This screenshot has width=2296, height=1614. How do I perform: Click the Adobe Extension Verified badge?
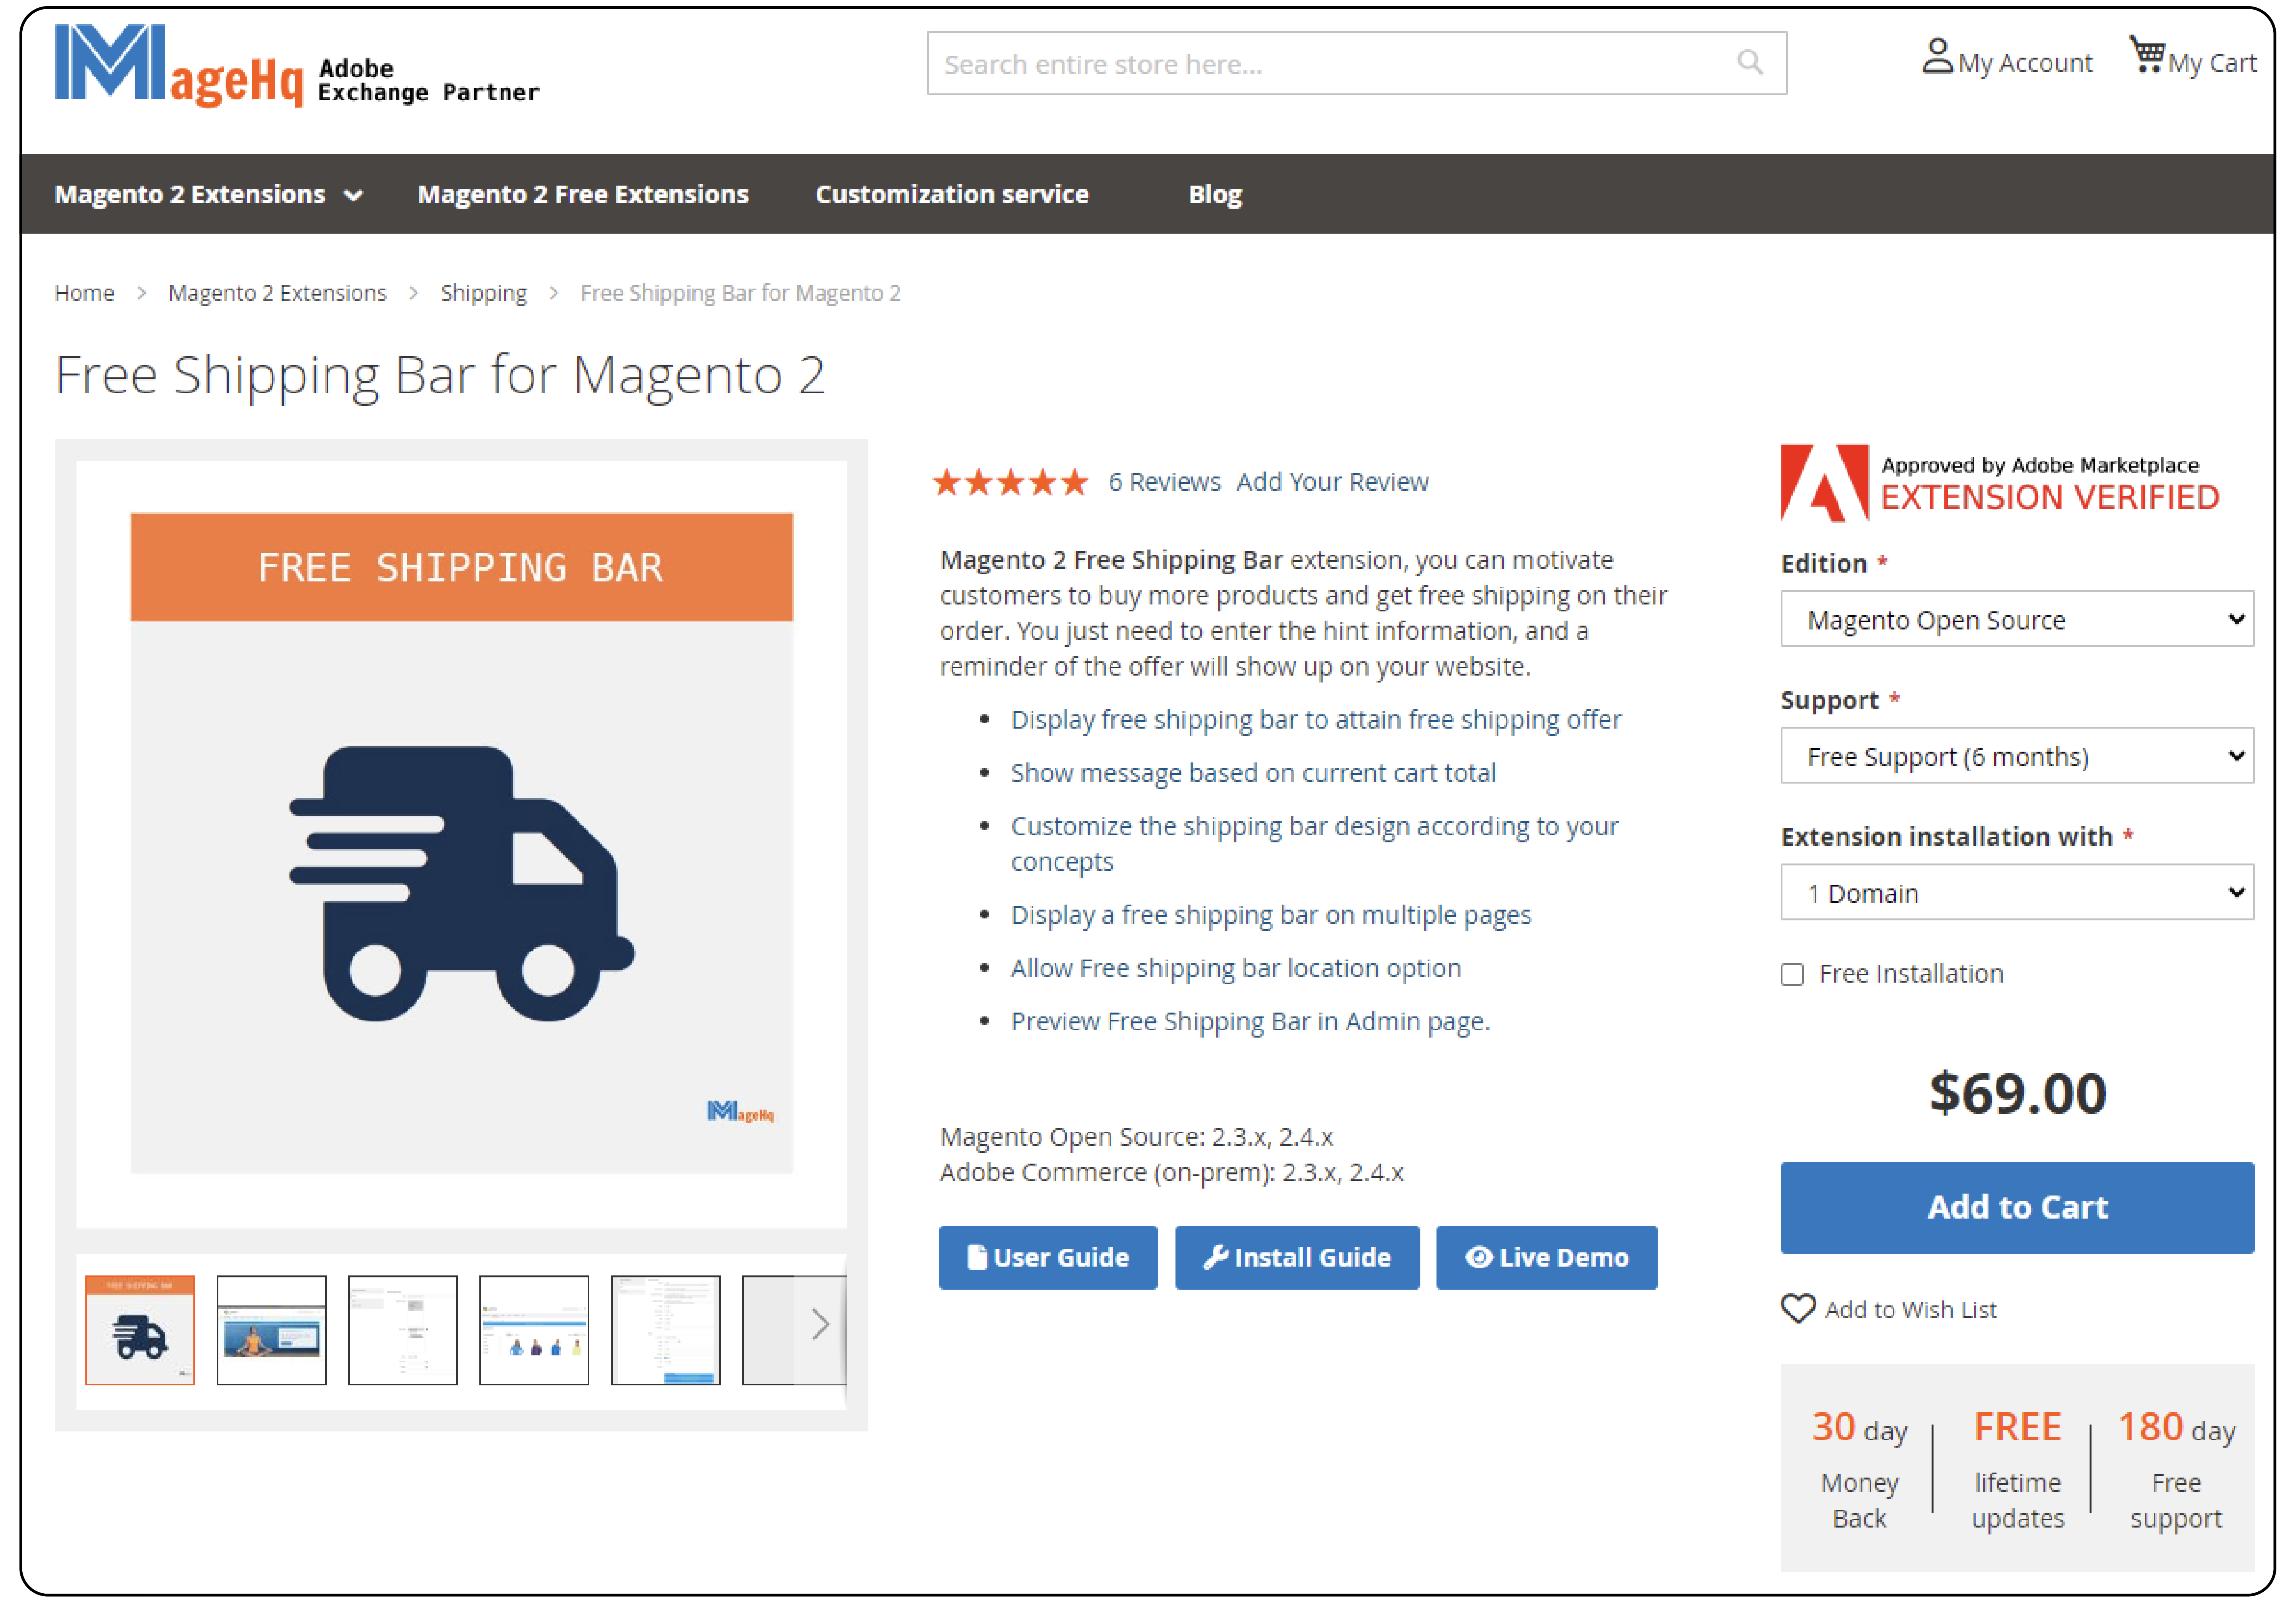pyautogui.click(x=2000, y=483)
